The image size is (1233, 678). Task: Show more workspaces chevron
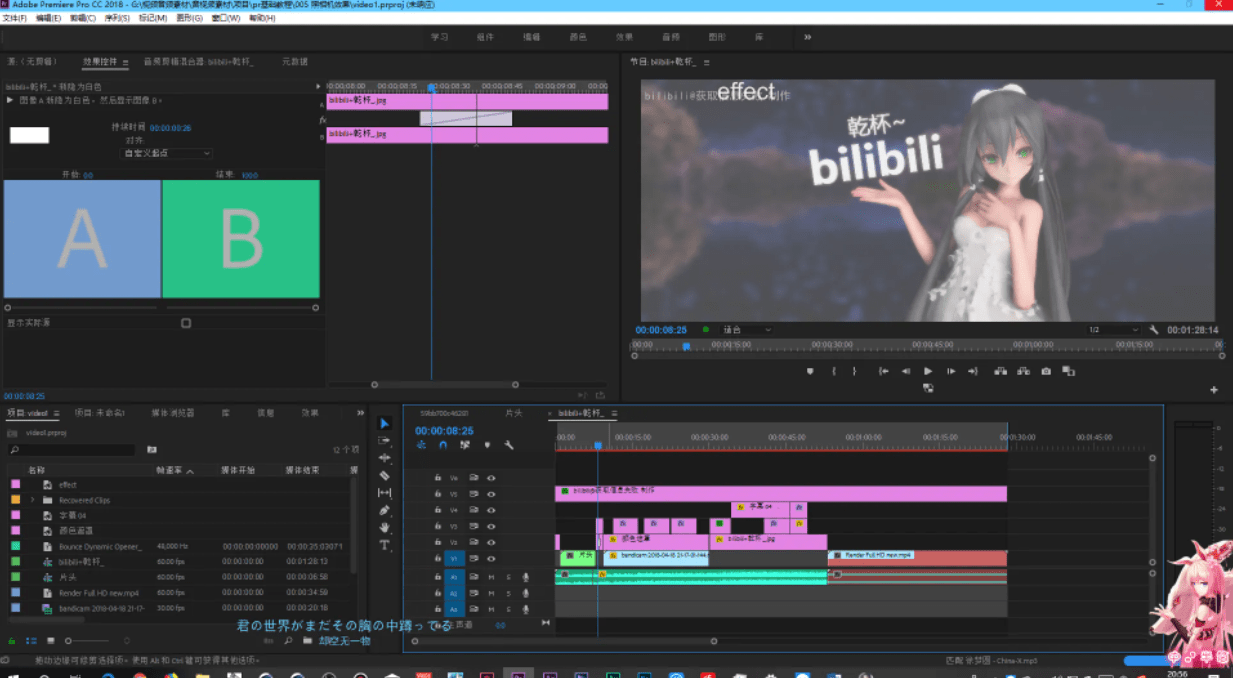tap(807, 37)
